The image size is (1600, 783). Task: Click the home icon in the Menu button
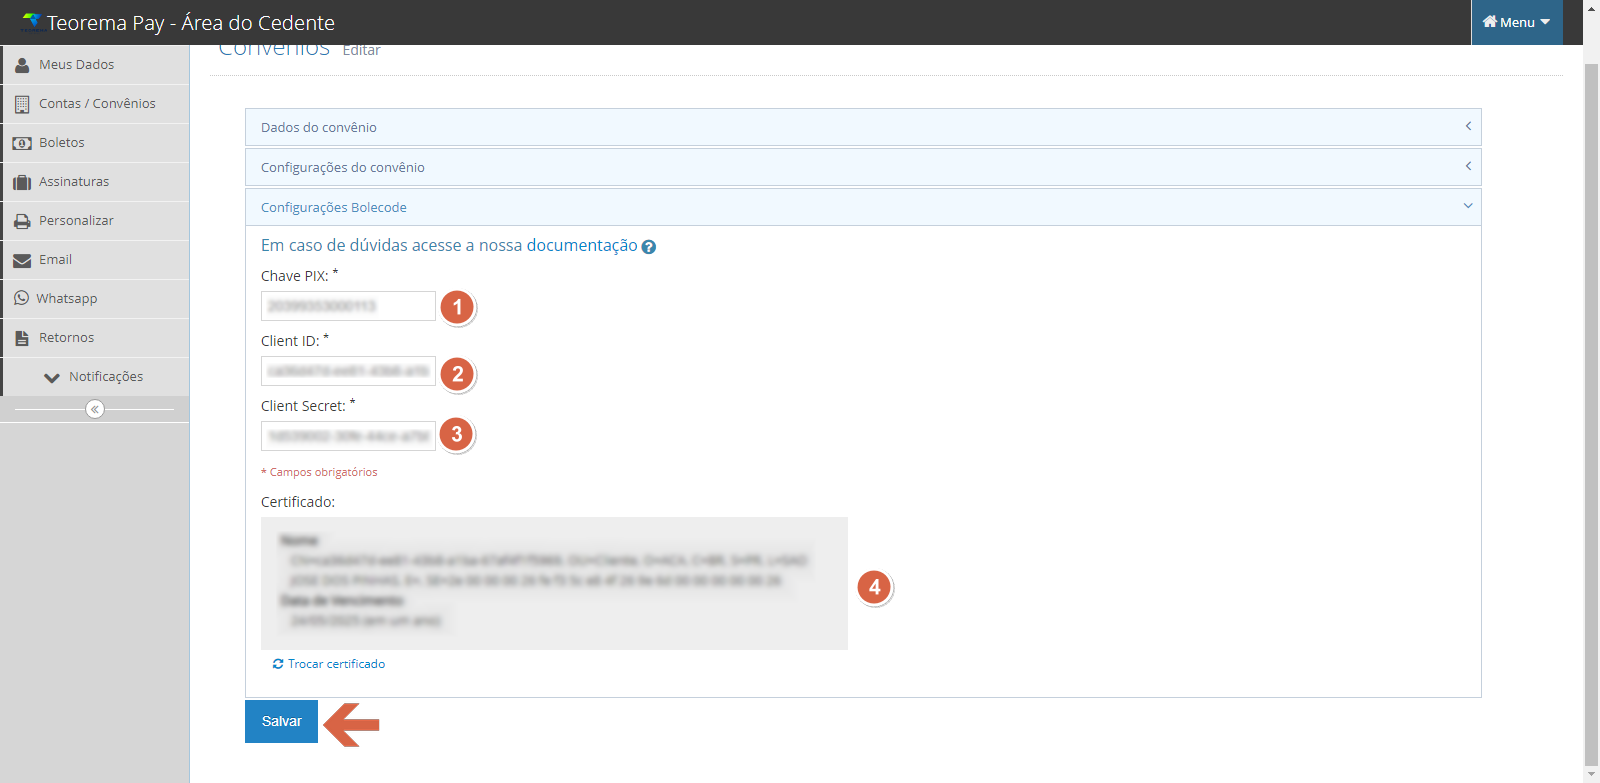pyautogui.click(x=1490, y=22)
